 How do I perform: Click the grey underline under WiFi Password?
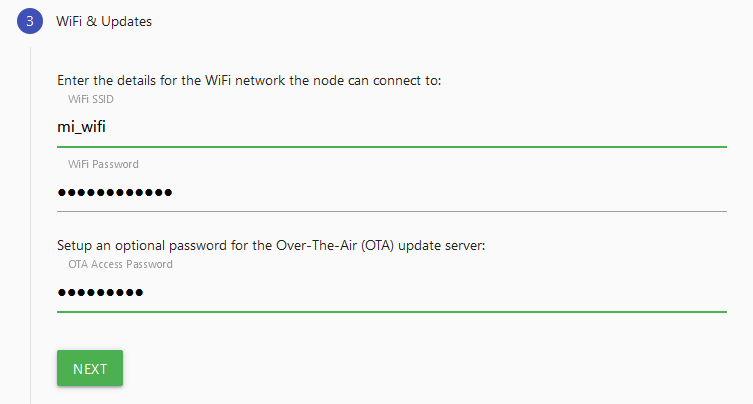[x=391, y=211]
